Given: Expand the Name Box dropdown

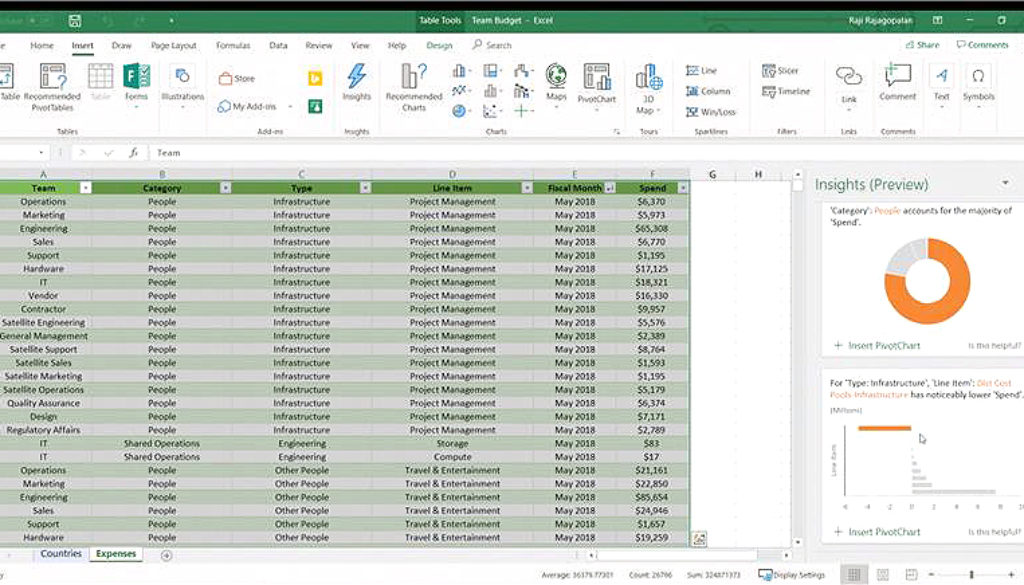Looking at the screenshot, I should (41, 153).
